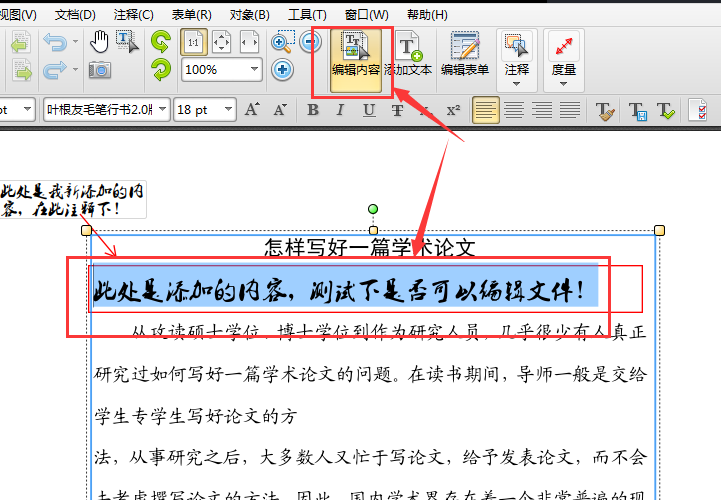Screen dimensions: 721x500
Task: Zoom out with the minus circle
Action: (x=310, y=42)
